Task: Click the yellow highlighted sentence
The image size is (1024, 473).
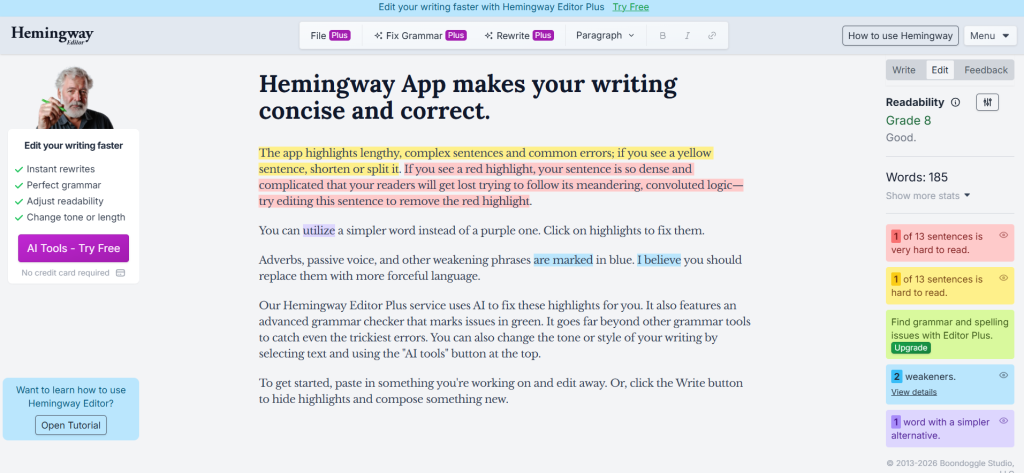Action: click(486, 161)
